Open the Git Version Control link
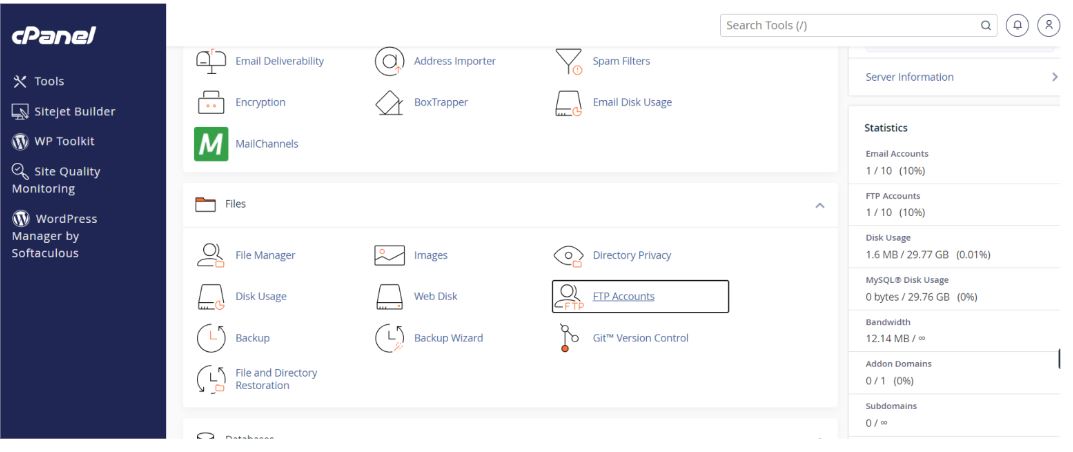The height and width of the screenshot is (452, 1073). [x=641, y=338]
